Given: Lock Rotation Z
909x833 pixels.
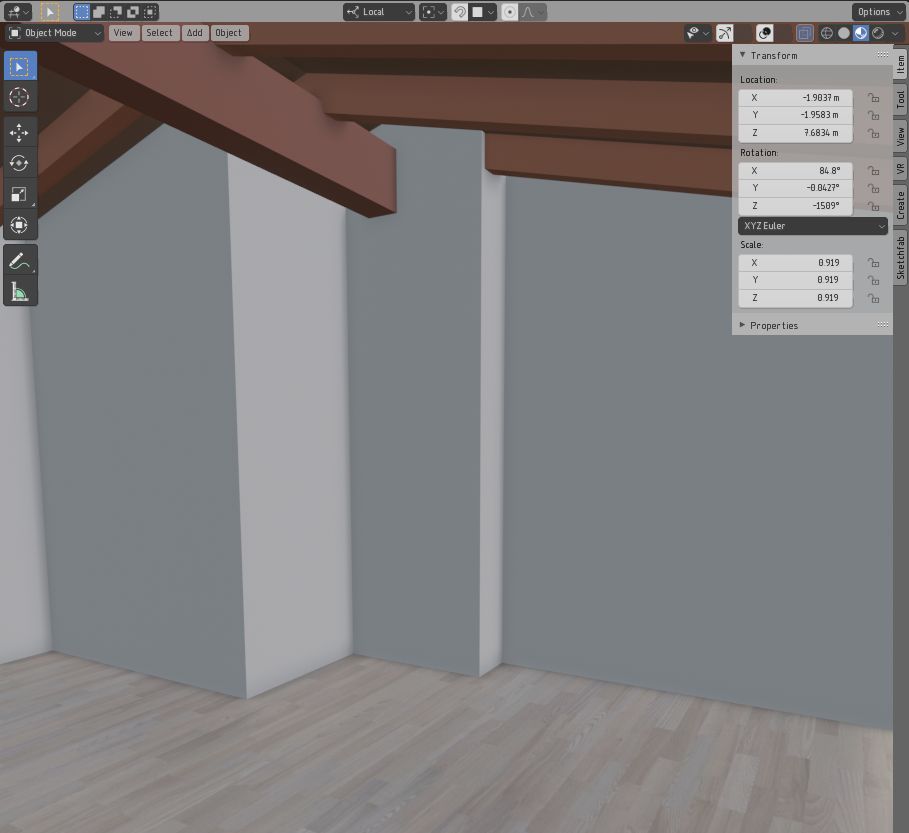Looking at the screenshot, I should click(874, 206).
